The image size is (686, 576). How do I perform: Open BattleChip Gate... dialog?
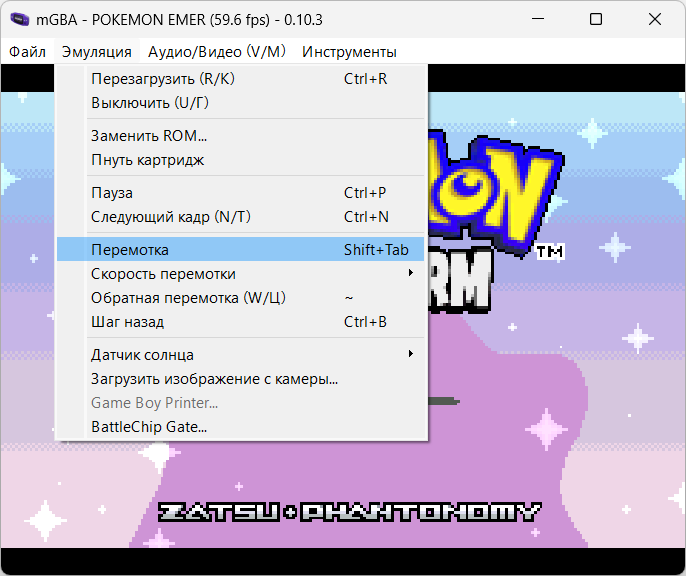click(x=240, y=427)
